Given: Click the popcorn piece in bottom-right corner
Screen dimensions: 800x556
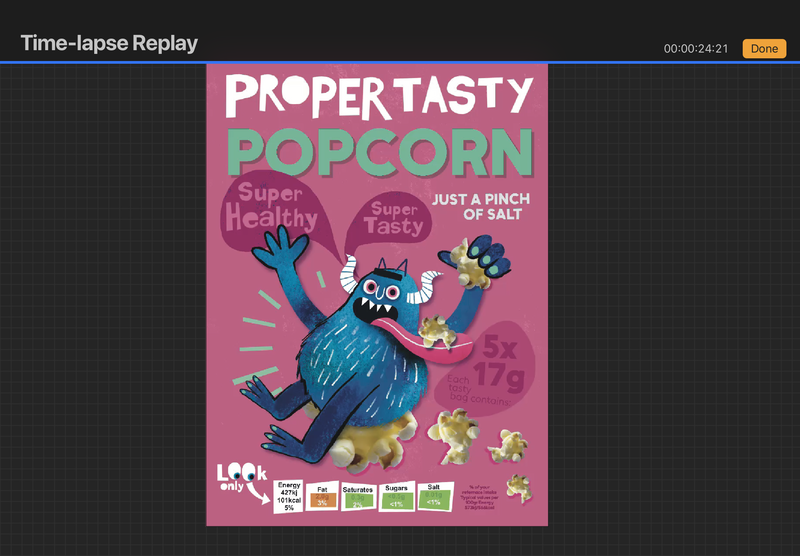Looking at the screenshot, I should (518, 488).
